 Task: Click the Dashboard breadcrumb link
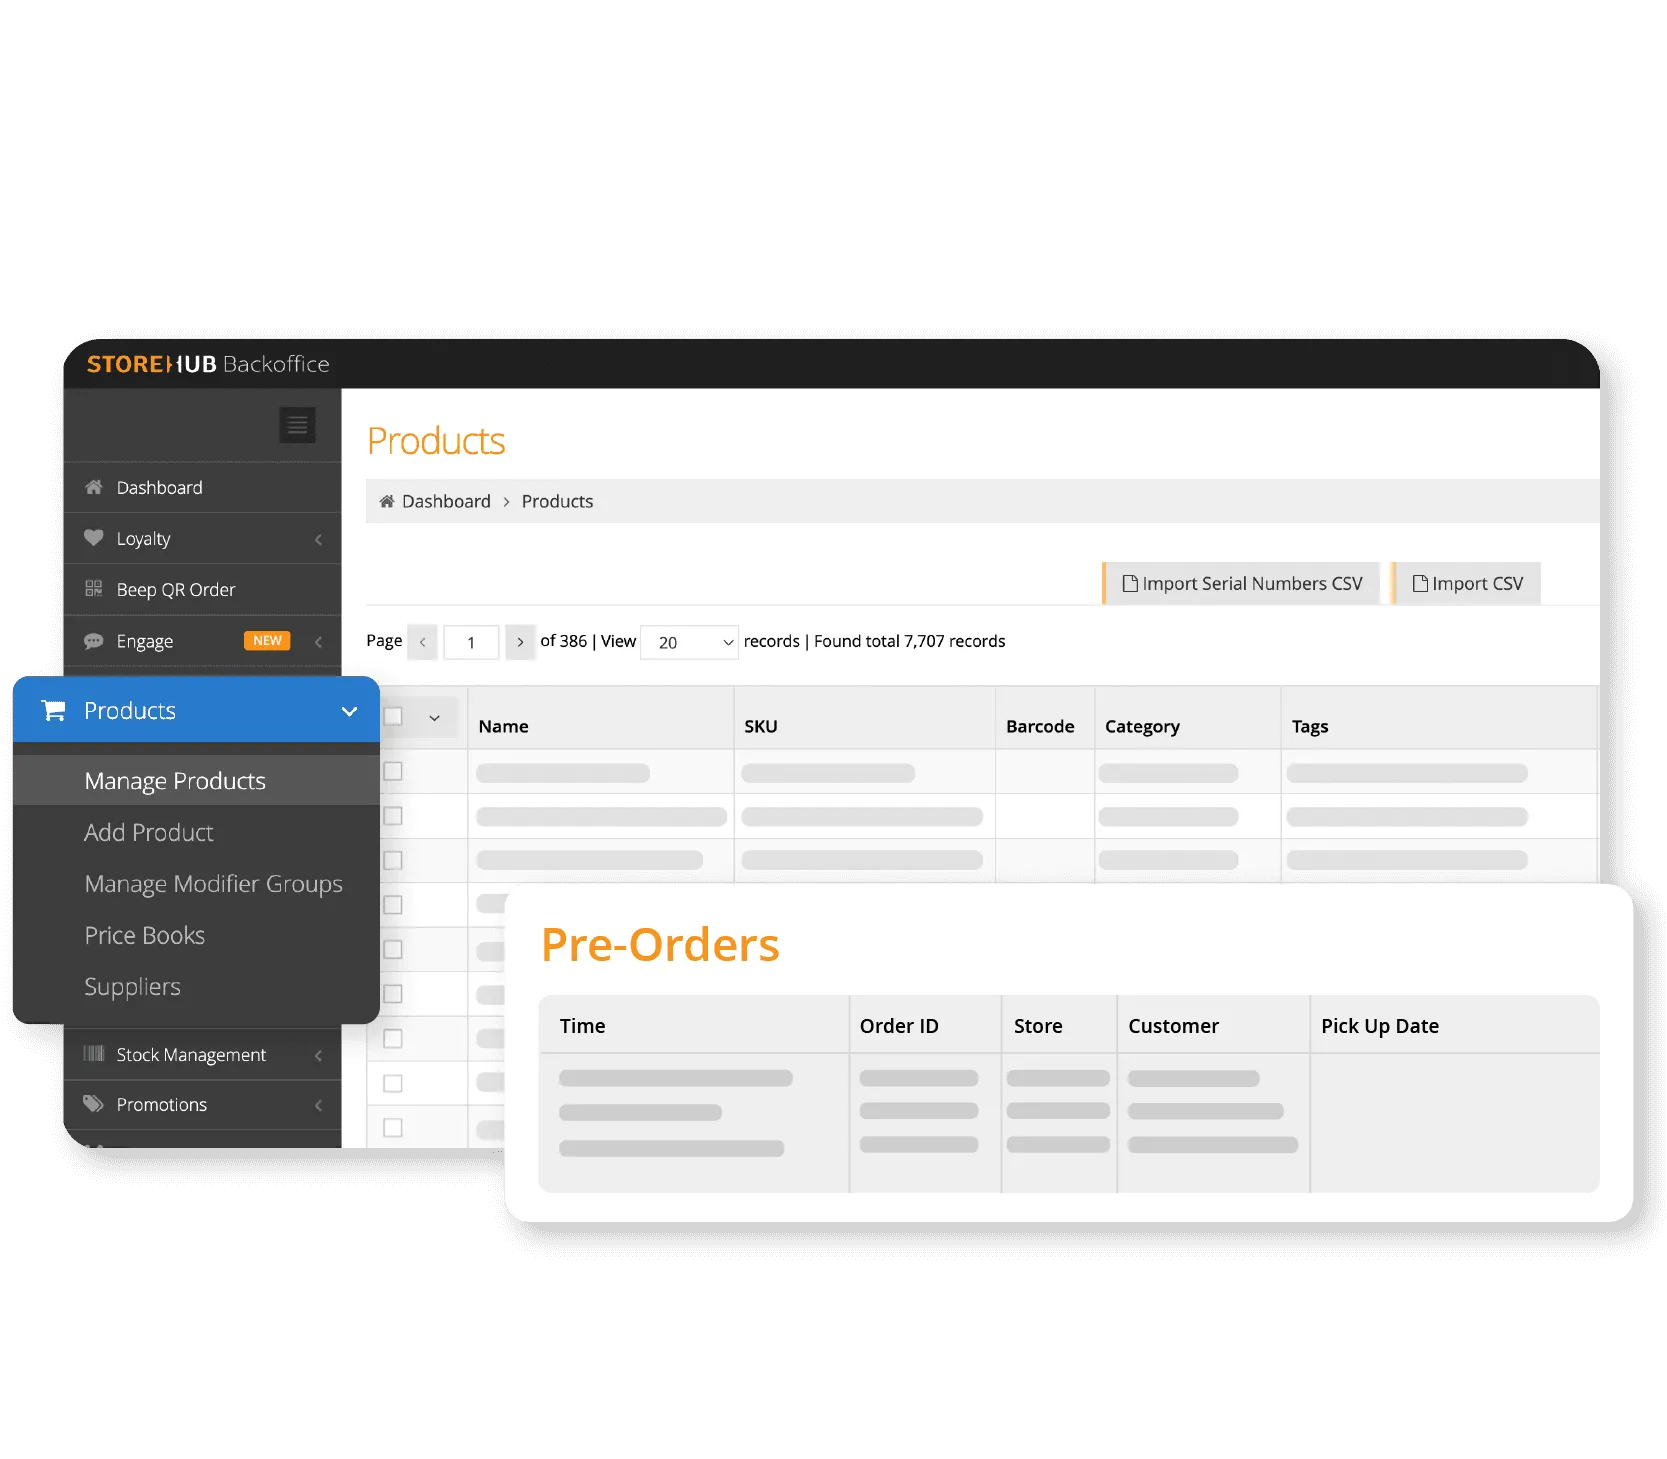(x=445, y=501)
